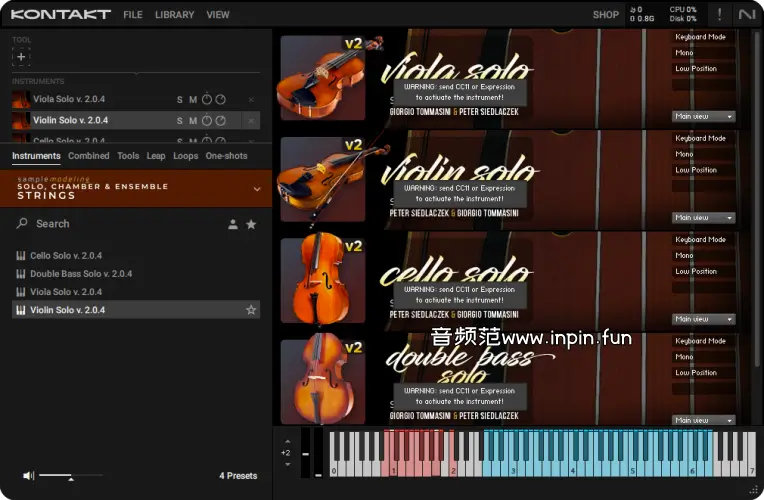Select Viola Solo v. 2.0.4 preset
Screen dimensions: 764x500
point(136,292)
